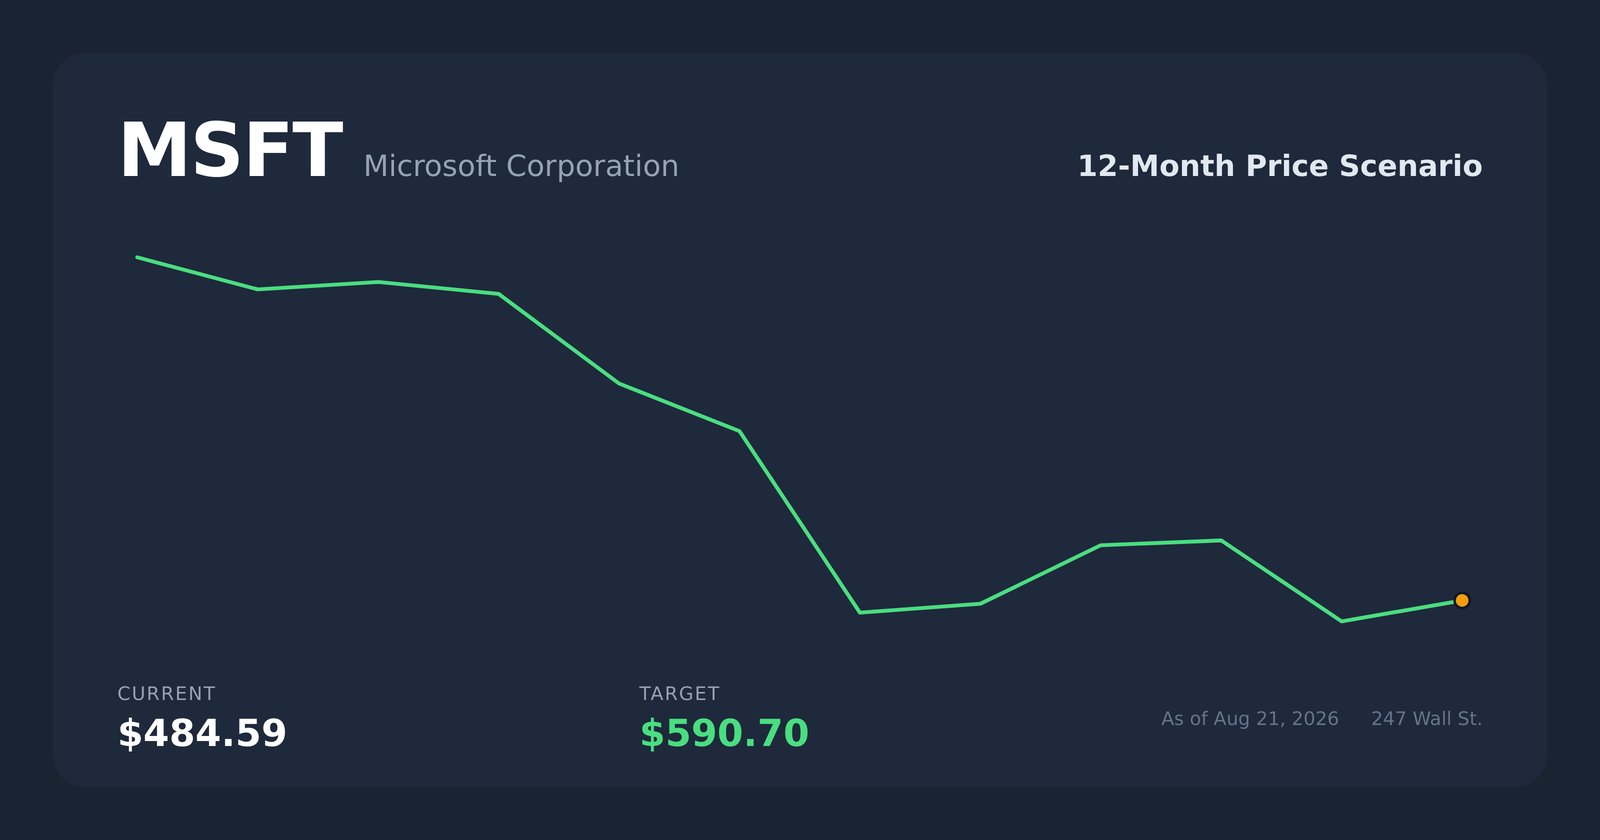Click the MSFT ticker symbol heading
Viewport: 1600px width, 840px height.
231,152
